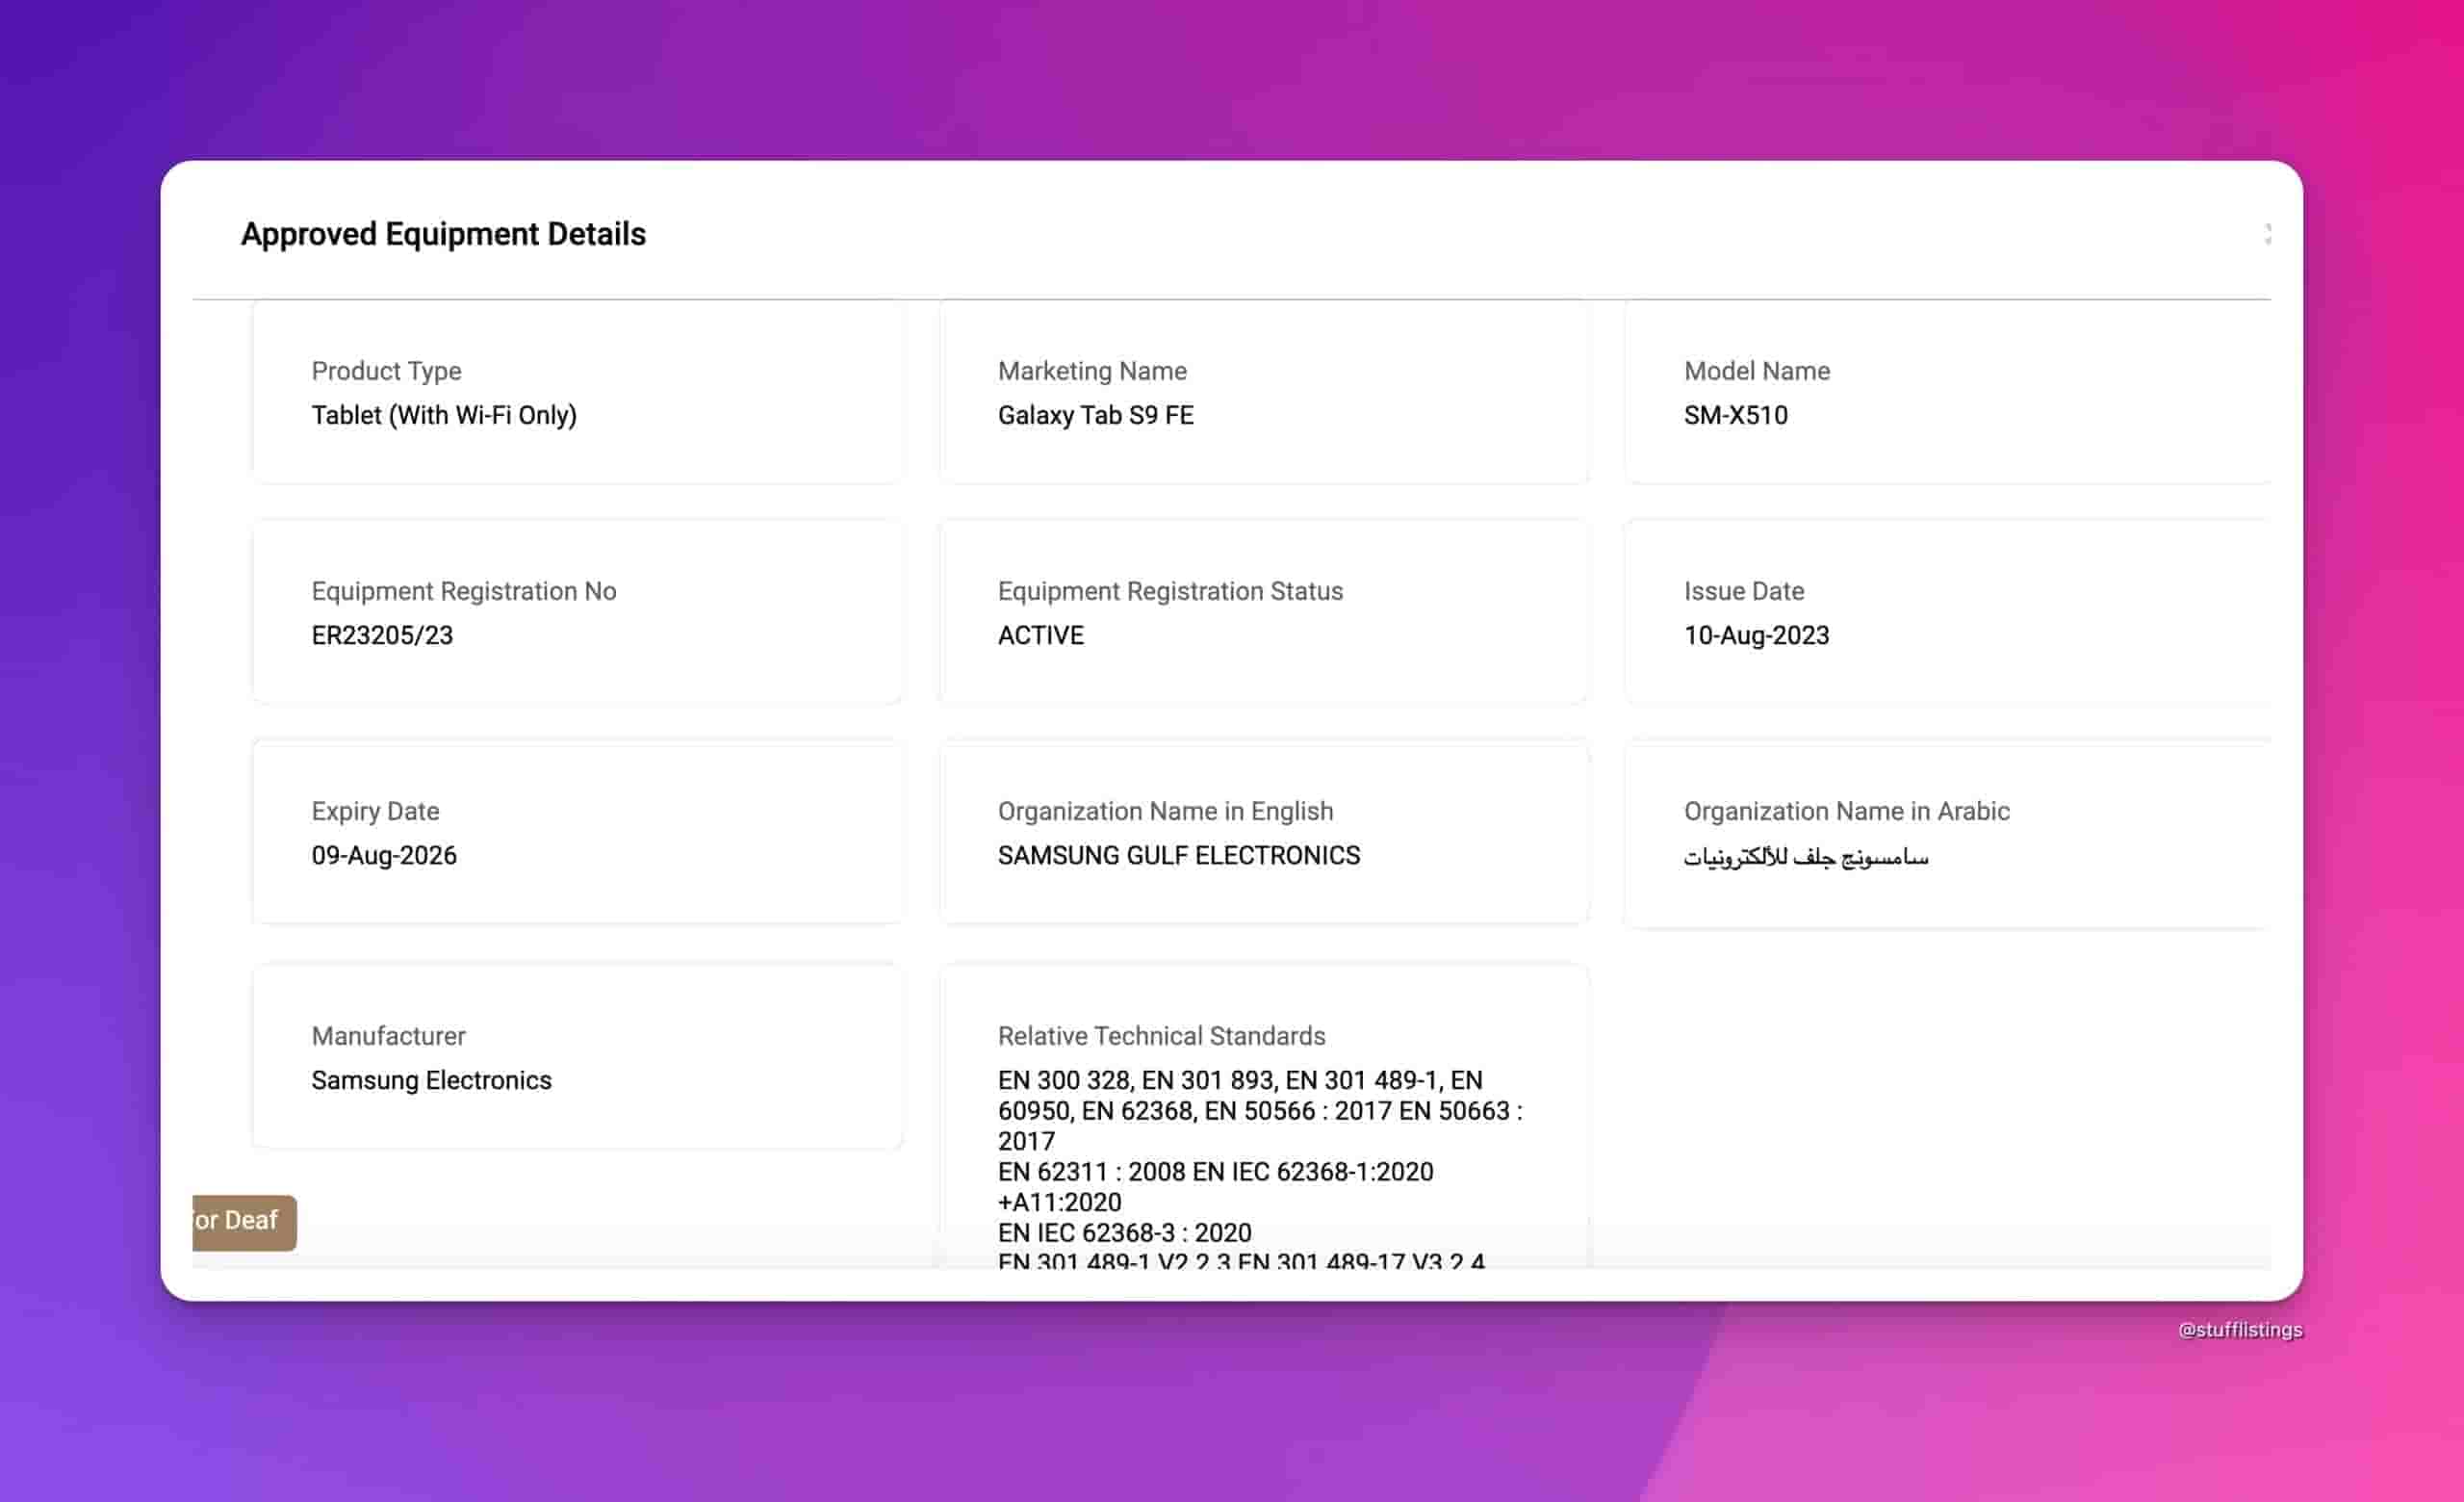2464x1502 pixels.
Task: Click the Tablet (With Wi-Fi Only) value
Action: coord(443,415)
